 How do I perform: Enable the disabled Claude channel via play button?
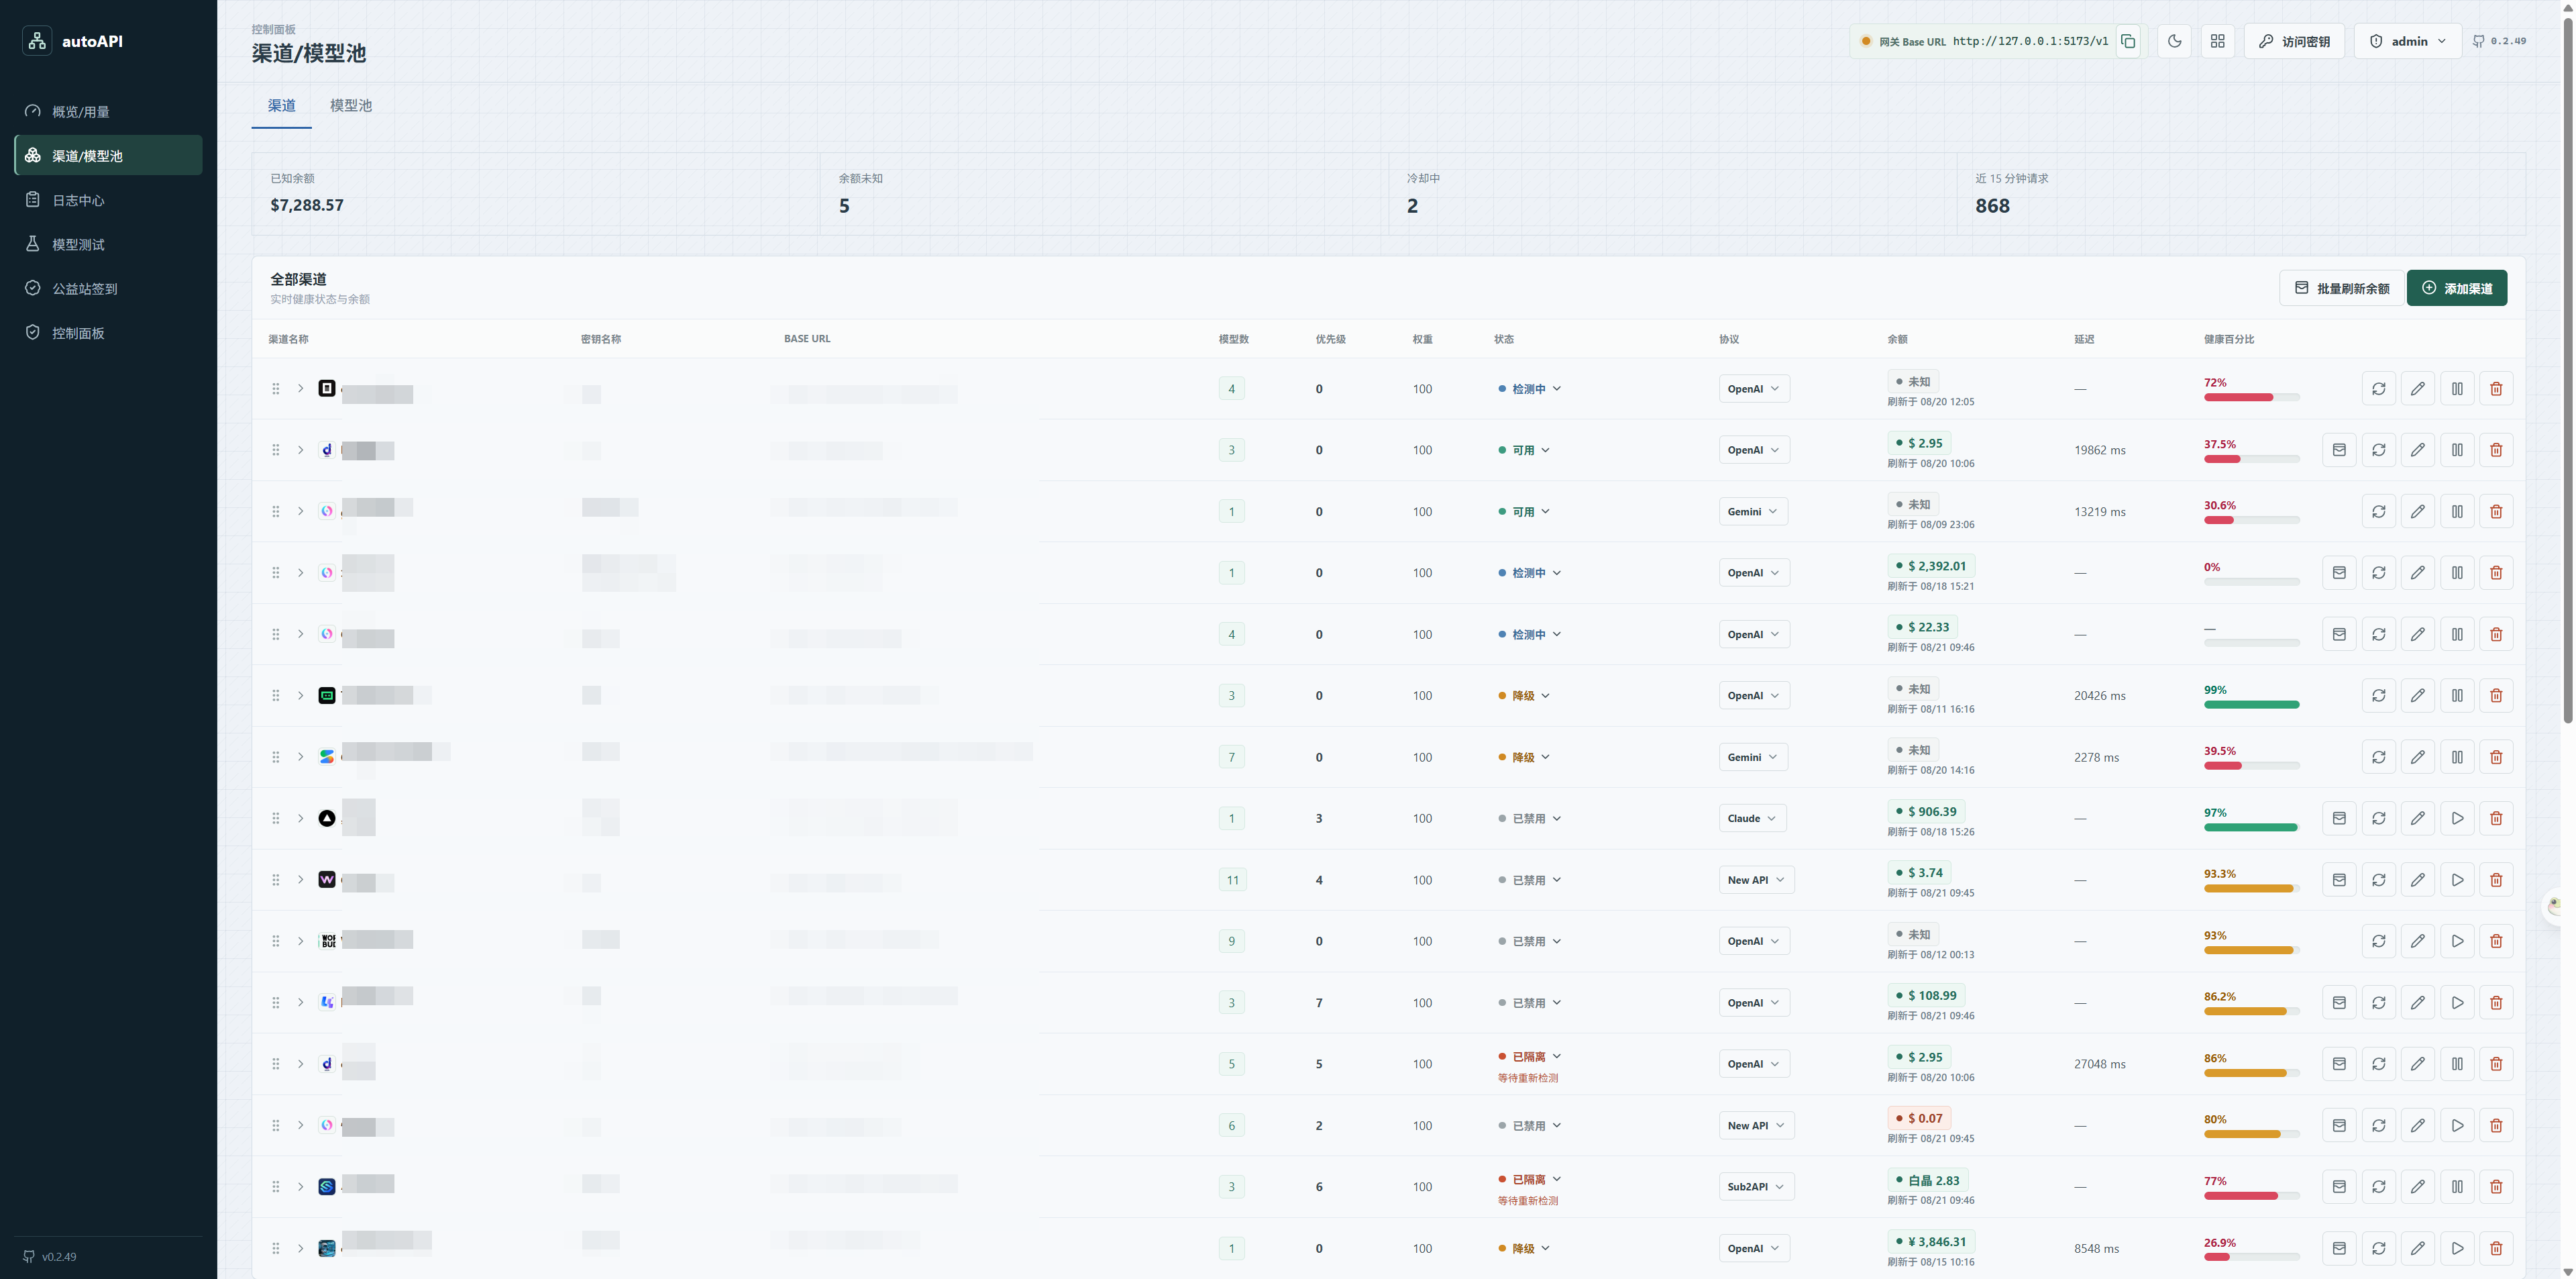click(2457, 818)
